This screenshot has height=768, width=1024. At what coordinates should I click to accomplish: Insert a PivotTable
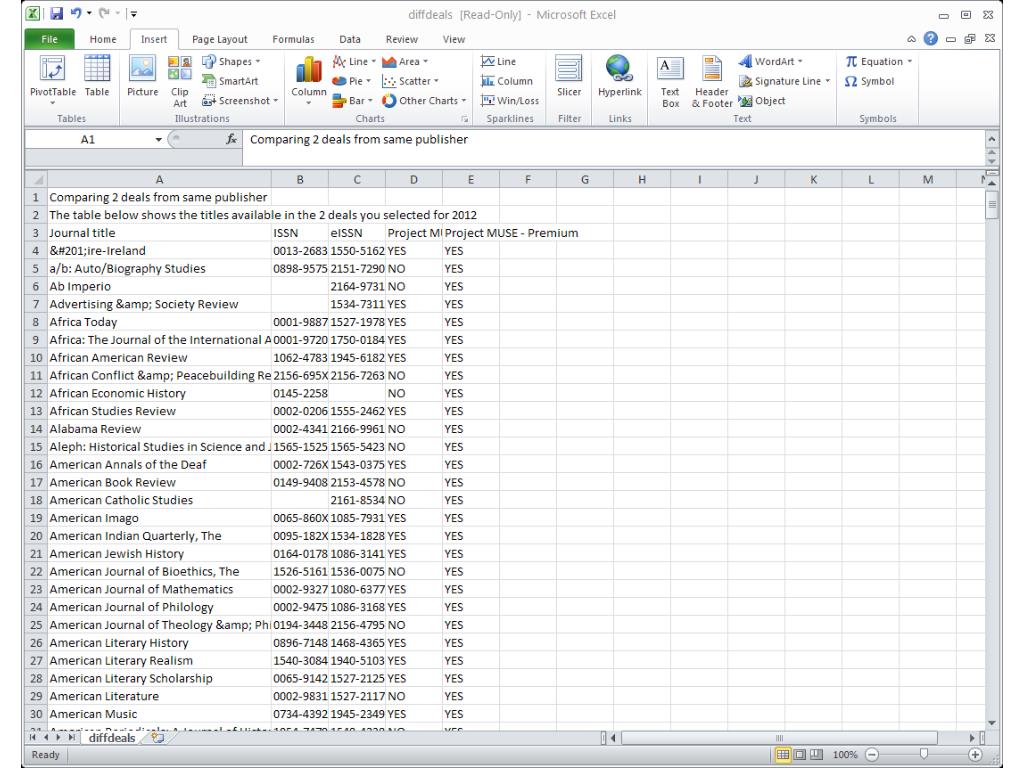(x=52, y=81)
